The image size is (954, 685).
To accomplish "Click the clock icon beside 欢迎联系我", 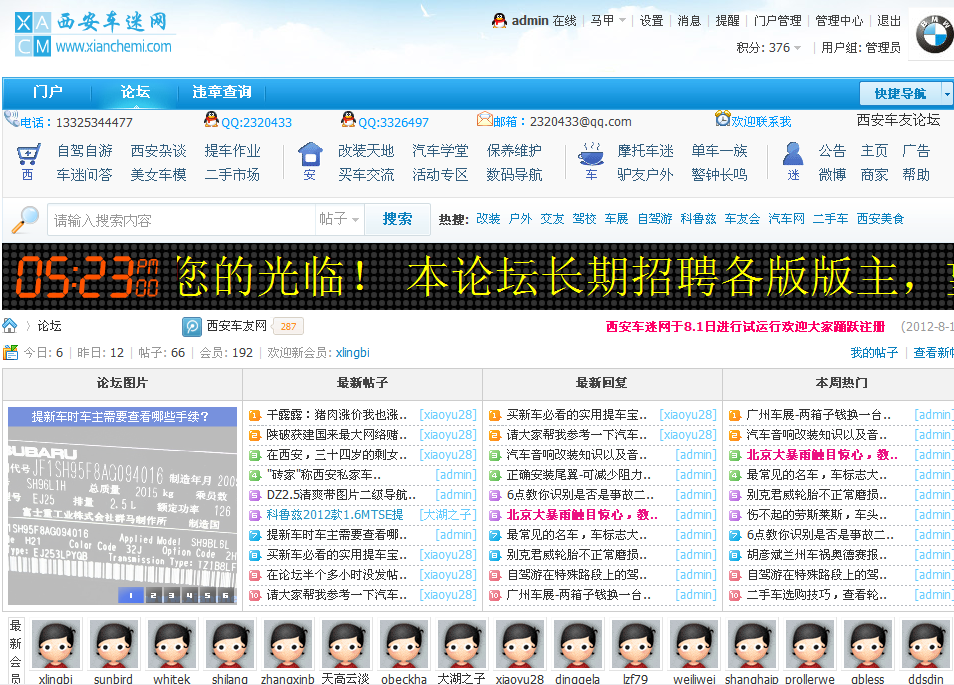I will coord(722,120).
